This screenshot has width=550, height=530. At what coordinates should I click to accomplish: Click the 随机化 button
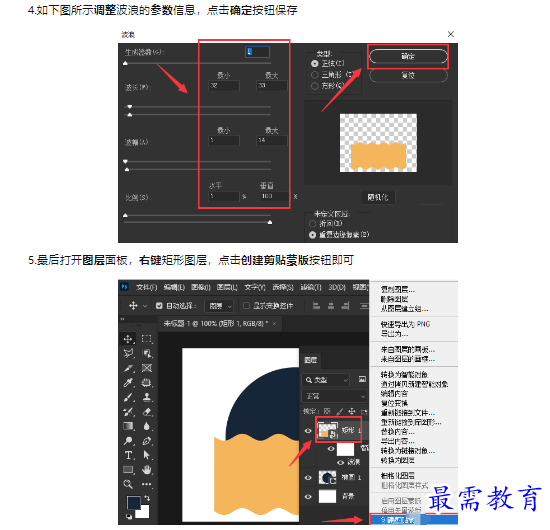click(378, 197)
